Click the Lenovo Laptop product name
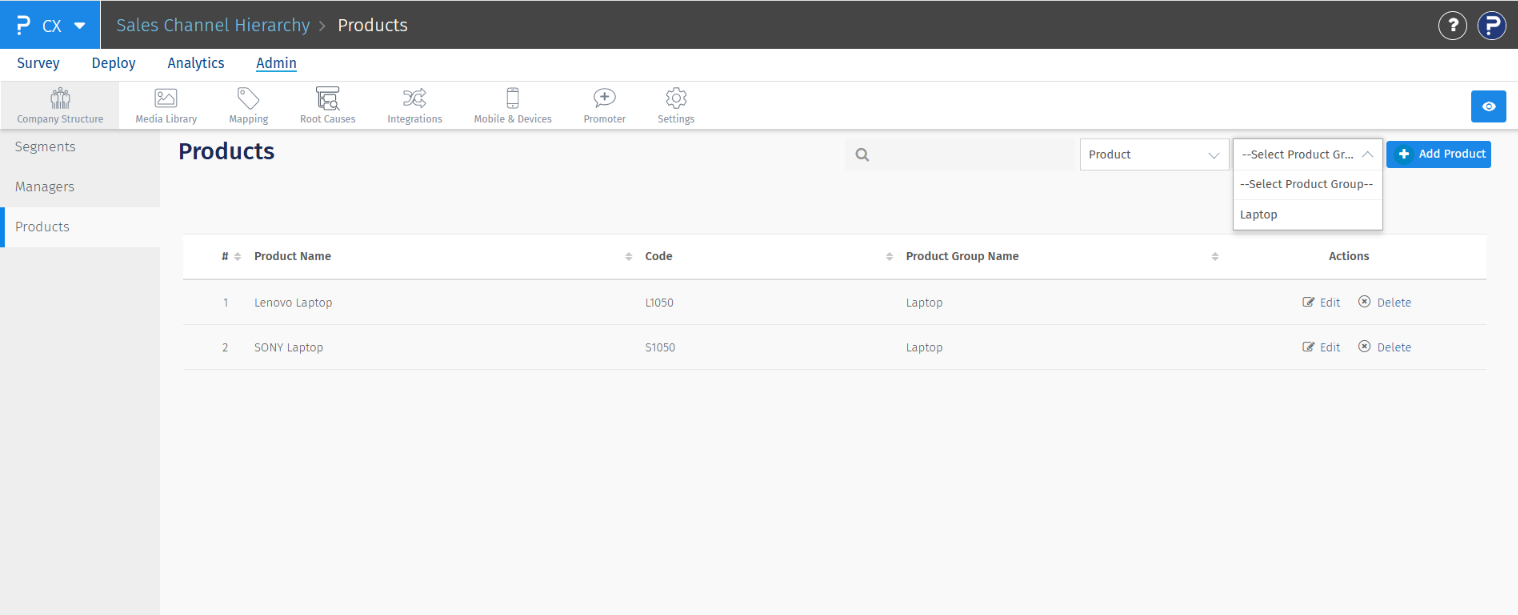Image resolution: width=1518 pixels, height=615 pixels. [x=293, y=302]
